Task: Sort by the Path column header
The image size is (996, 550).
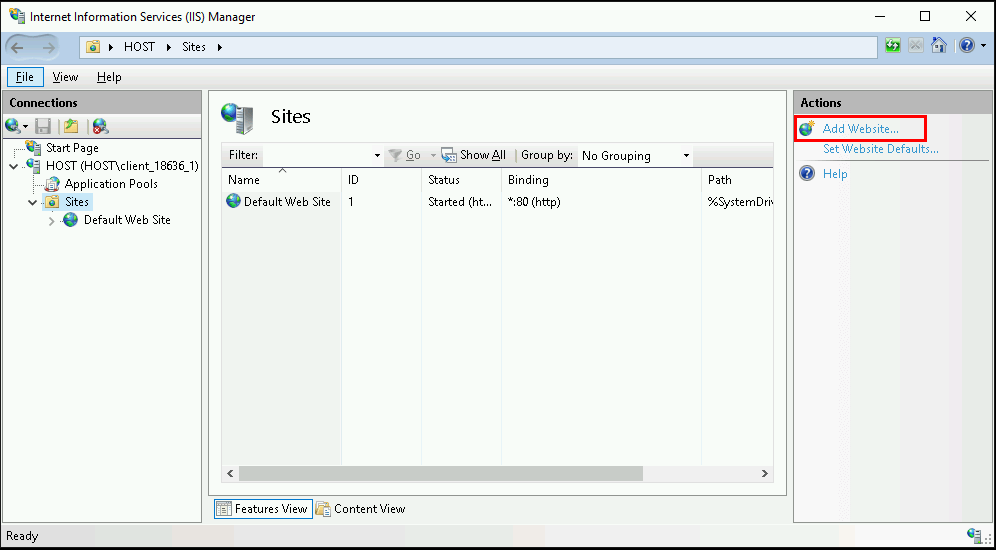Action: coord(737,180)
